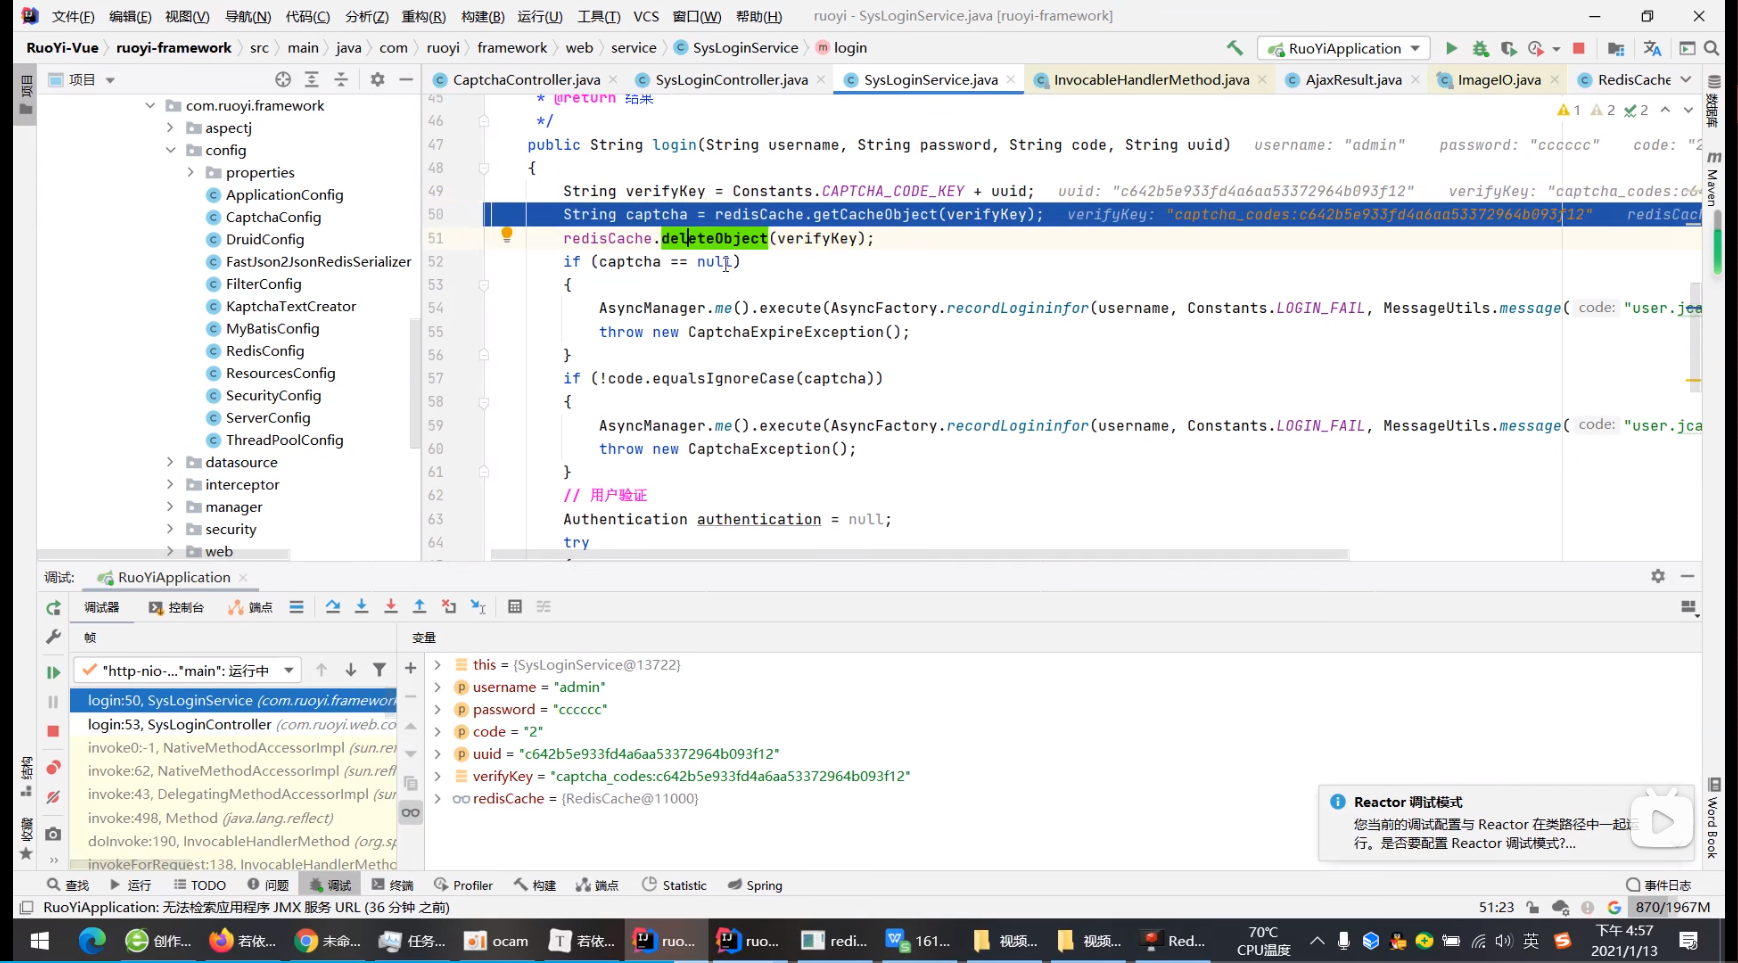1738x963 pixels.
Task: Click Step Into in the debugger toolbar
Action: coord(362,607)
